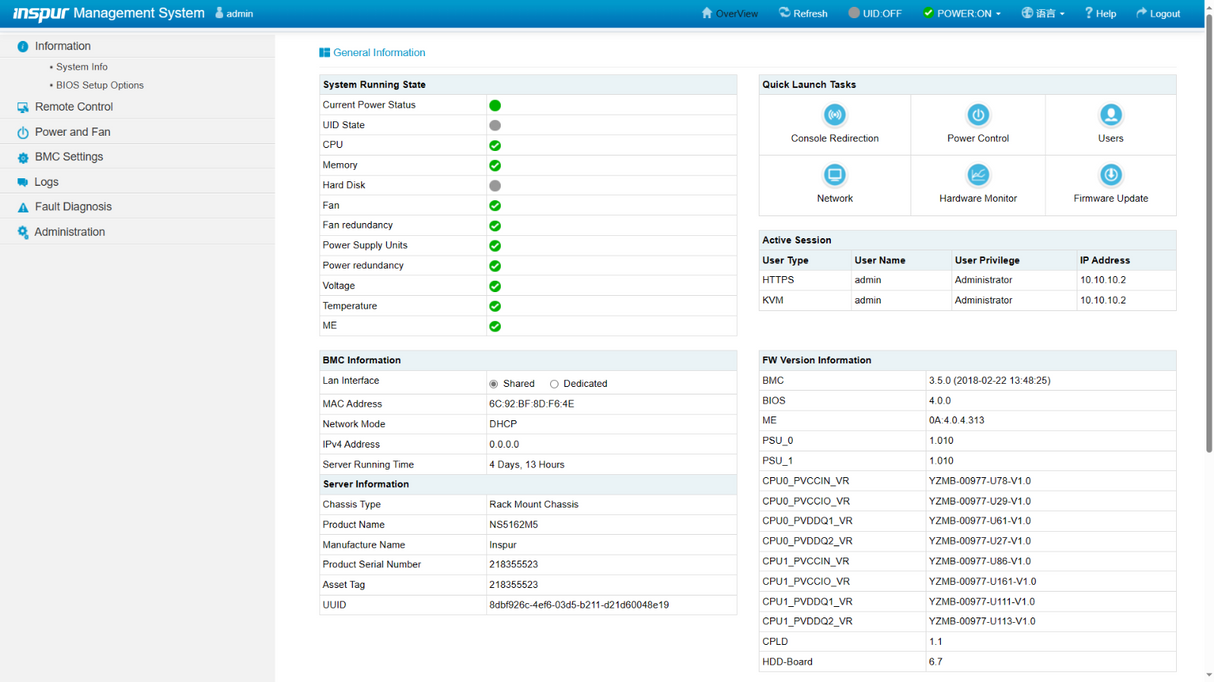This screenshot has width=1214, height=682.
Task: Click server running time 4 Days, 13 Hours
Action: pos(527,465)
